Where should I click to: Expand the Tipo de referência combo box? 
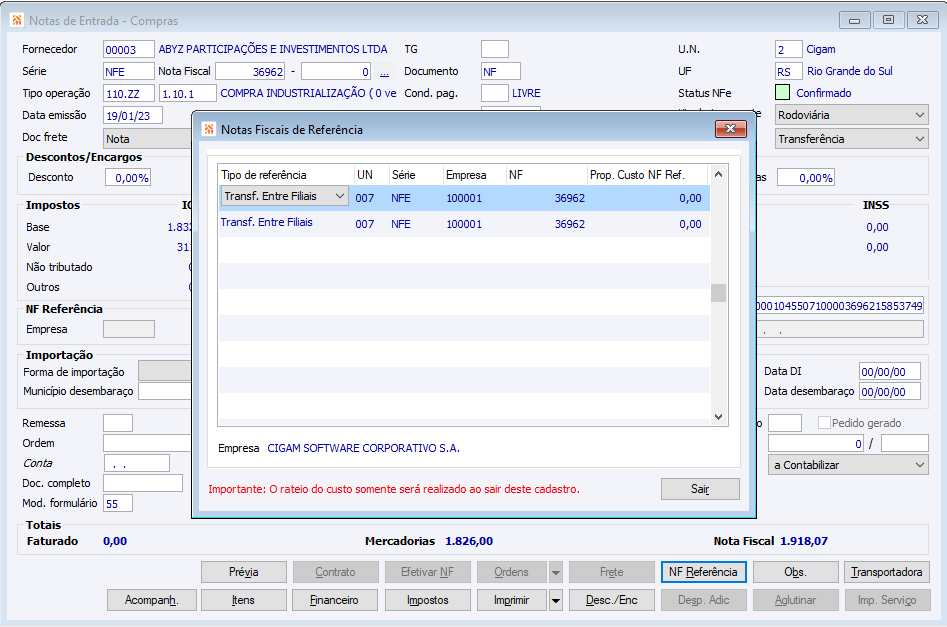coord(339,196)
